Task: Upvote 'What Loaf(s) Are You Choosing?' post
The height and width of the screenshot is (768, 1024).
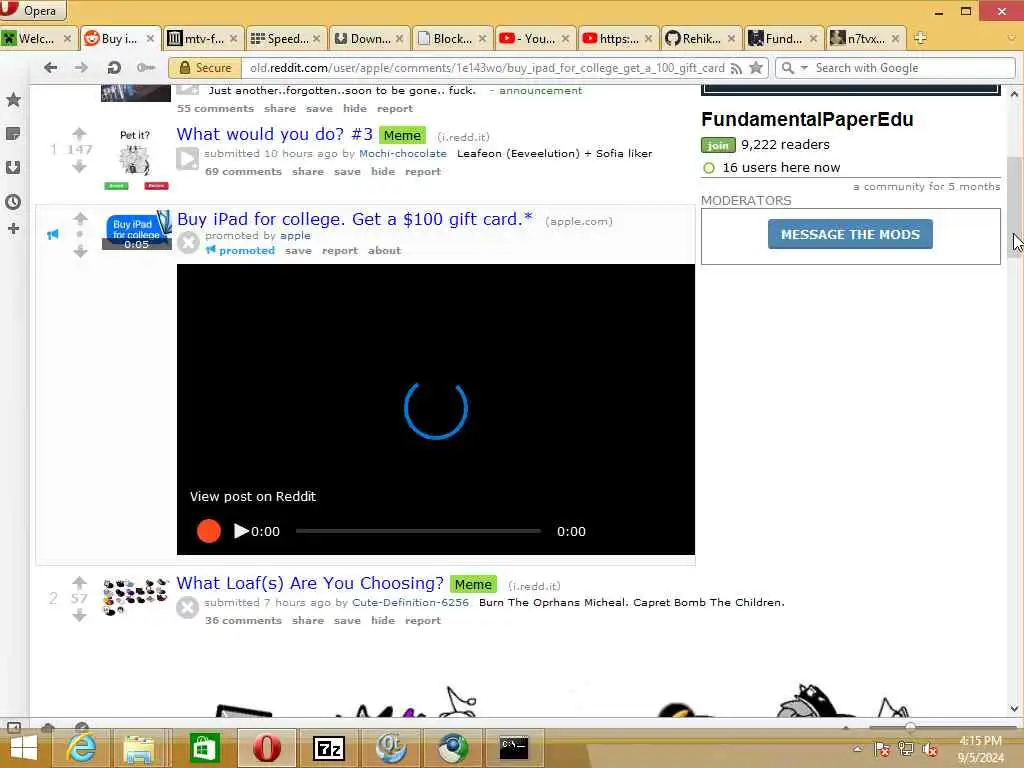Action: pyautogui.click(x=80, y=582)
